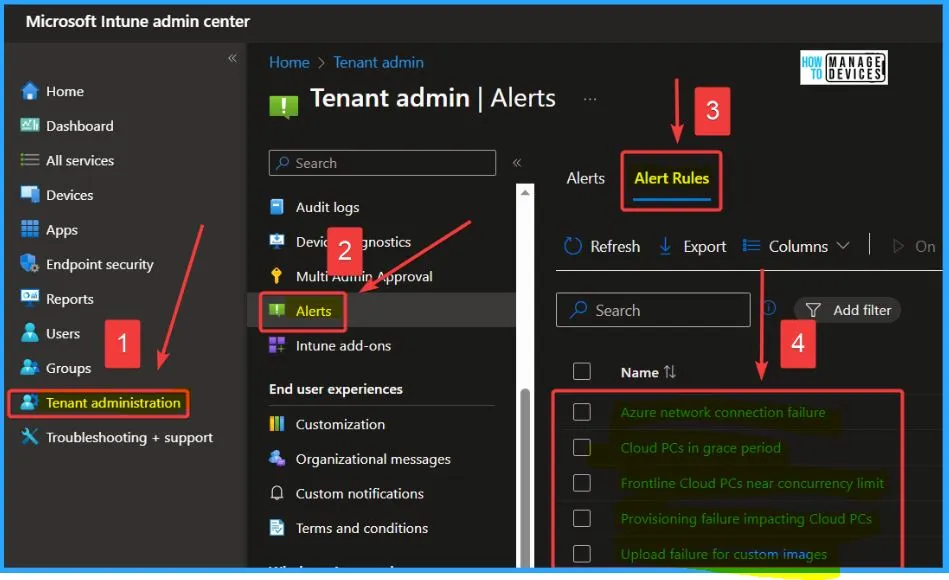Check the Cloud PCs in grace period box

pyautogui.click(x=582, y=447)
